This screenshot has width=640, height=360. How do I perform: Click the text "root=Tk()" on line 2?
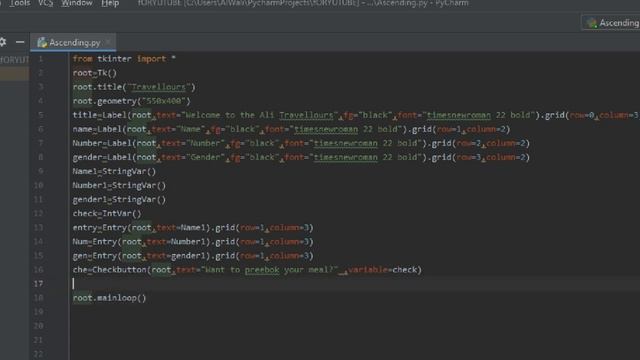click(95, 73)
